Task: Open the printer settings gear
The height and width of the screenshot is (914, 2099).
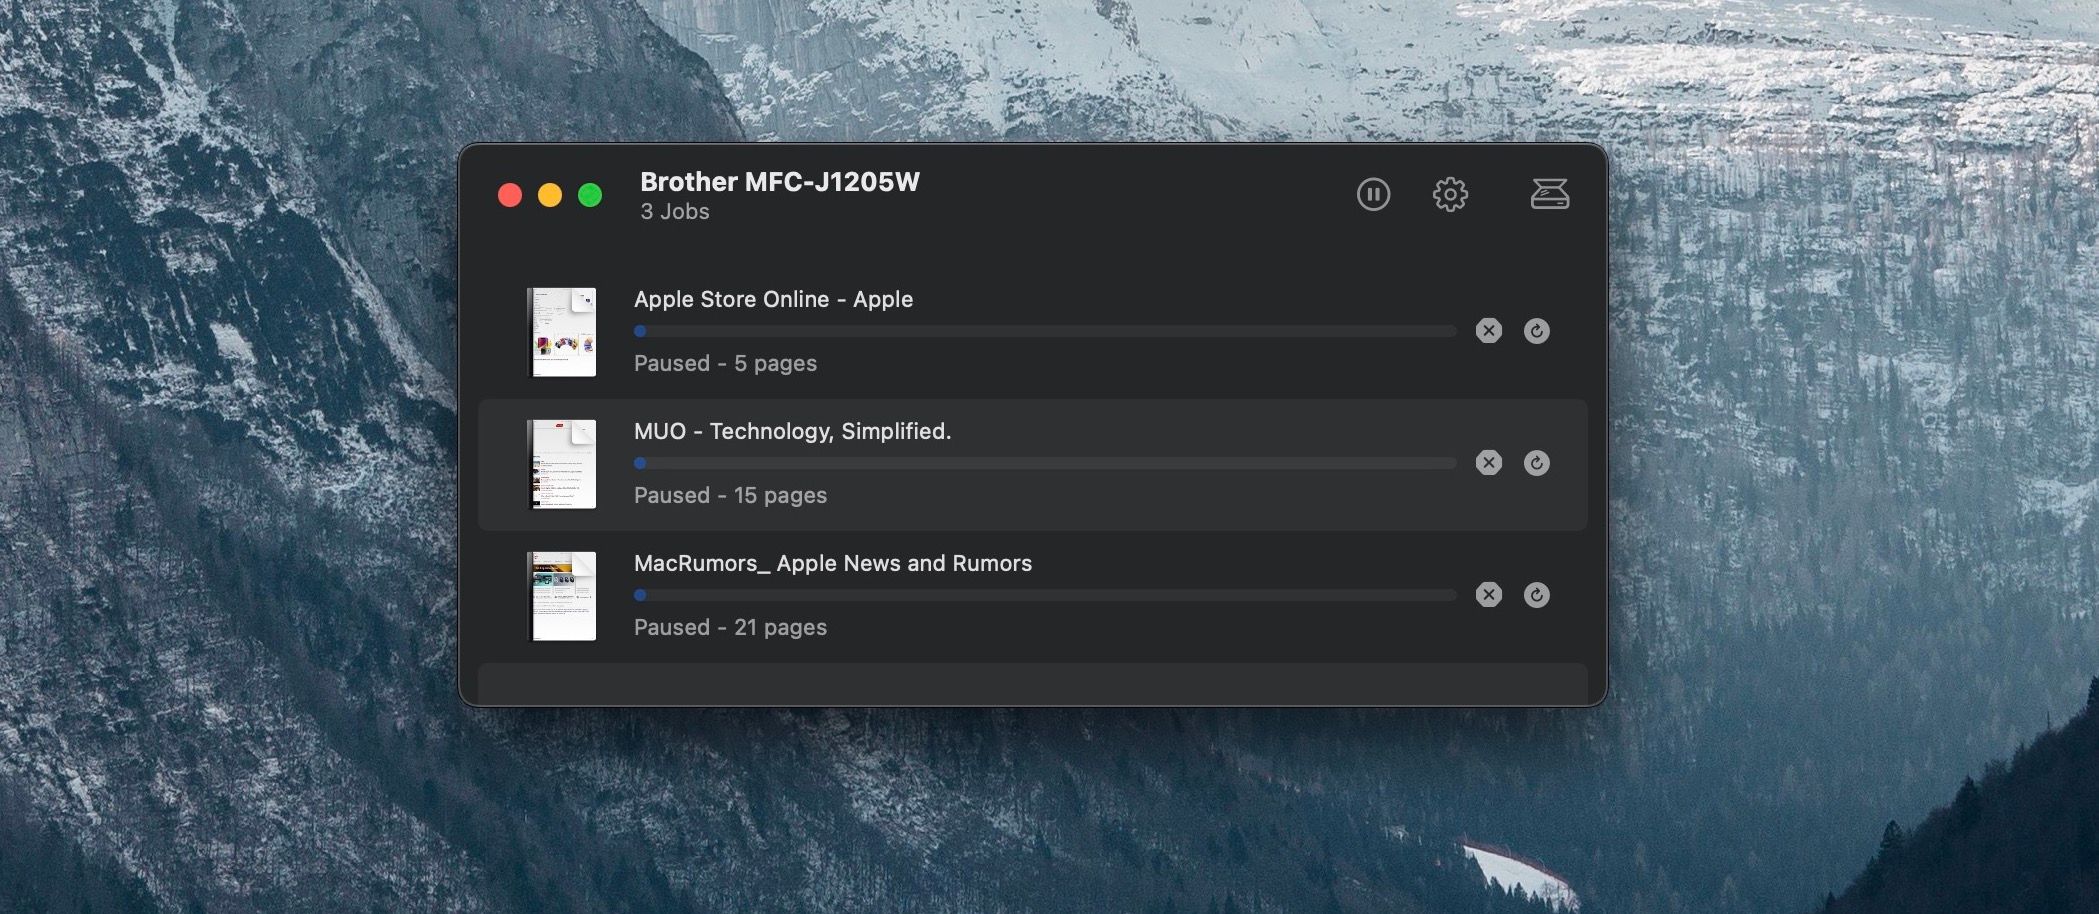Action: pyautogui.click(x=1450, y=194)
